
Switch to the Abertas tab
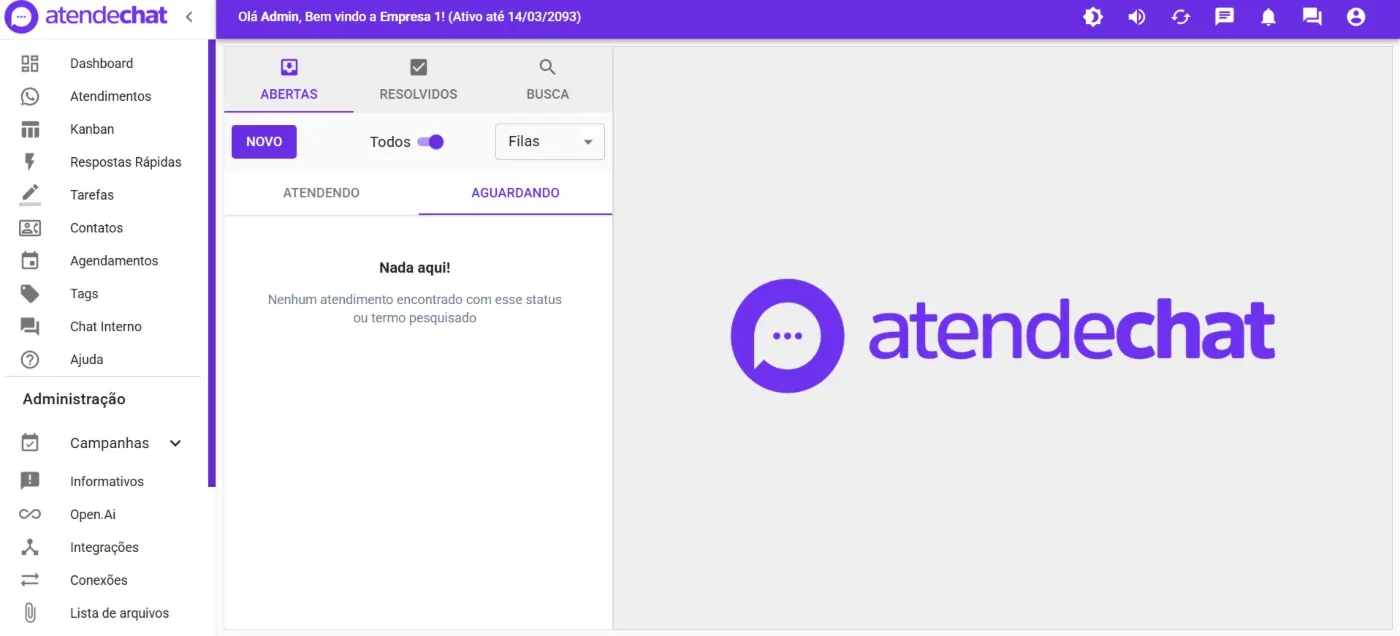[x=289, y=80]
